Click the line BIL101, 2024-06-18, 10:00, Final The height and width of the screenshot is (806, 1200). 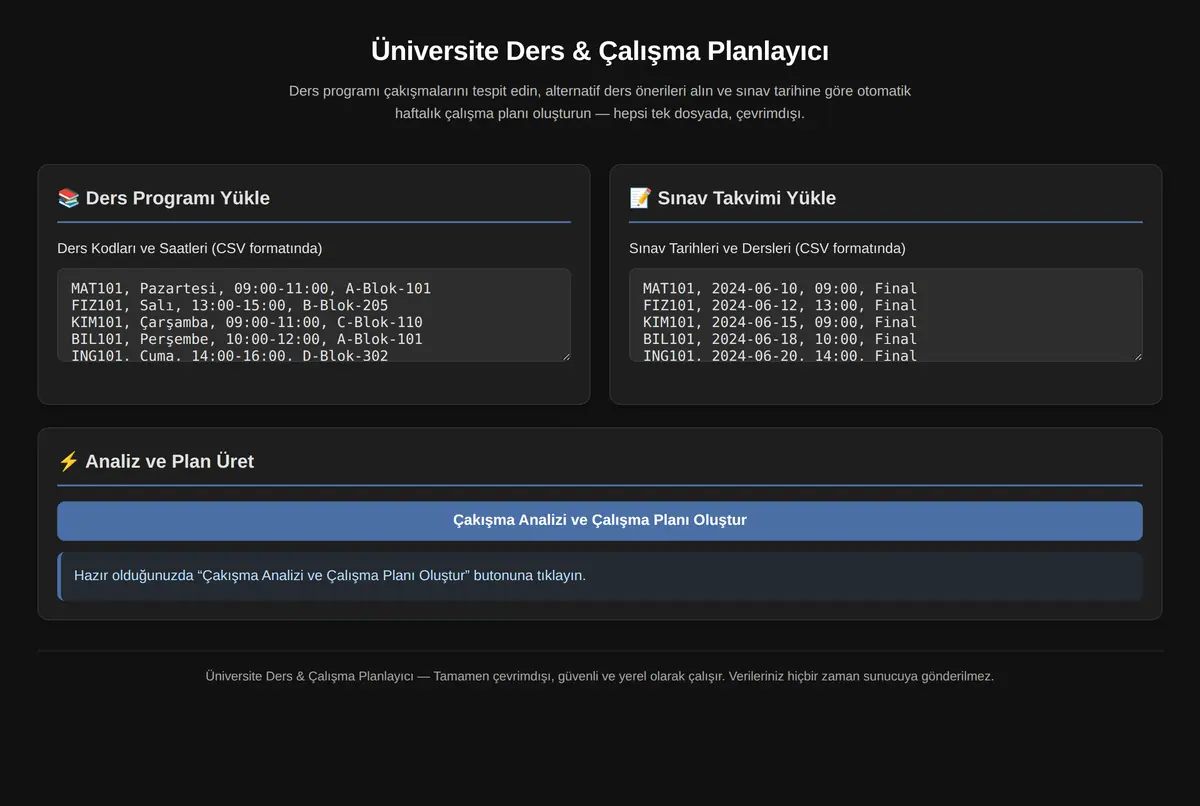pos(780,339)
